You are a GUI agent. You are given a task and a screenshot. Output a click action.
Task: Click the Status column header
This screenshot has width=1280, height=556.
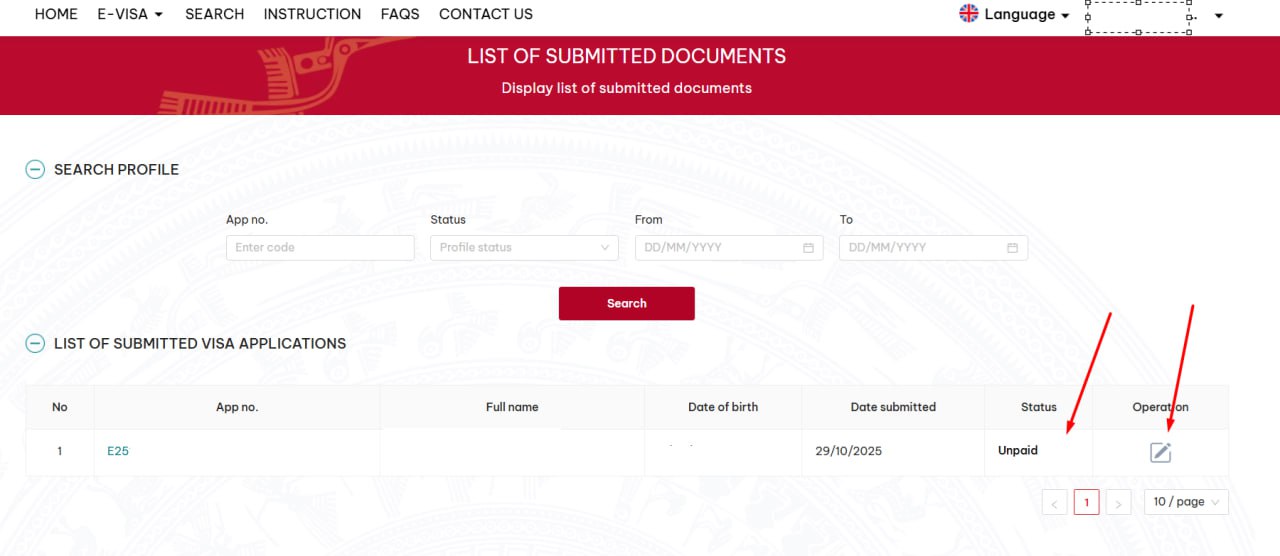click(x=1038, y=407)
